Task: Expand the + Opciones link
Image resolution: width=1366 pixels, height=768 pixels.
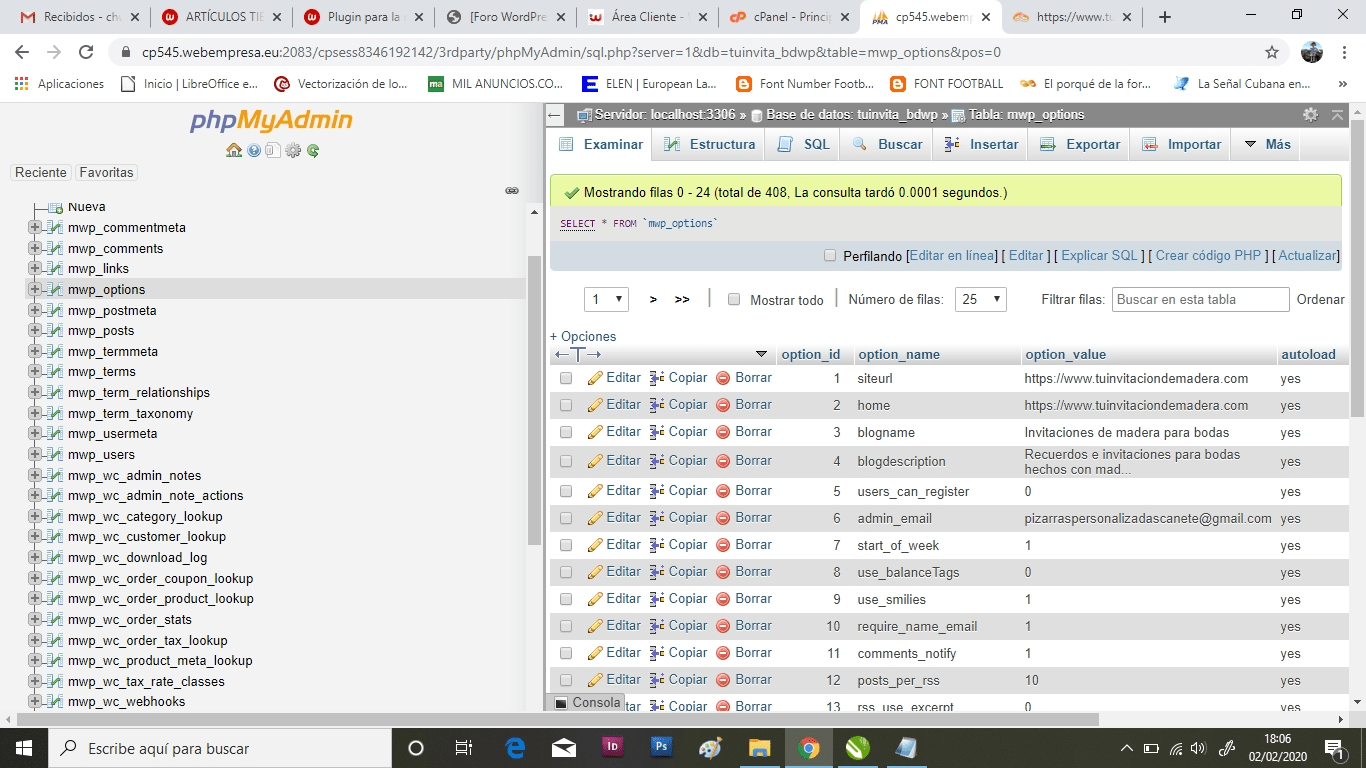Action: (583, 336)
